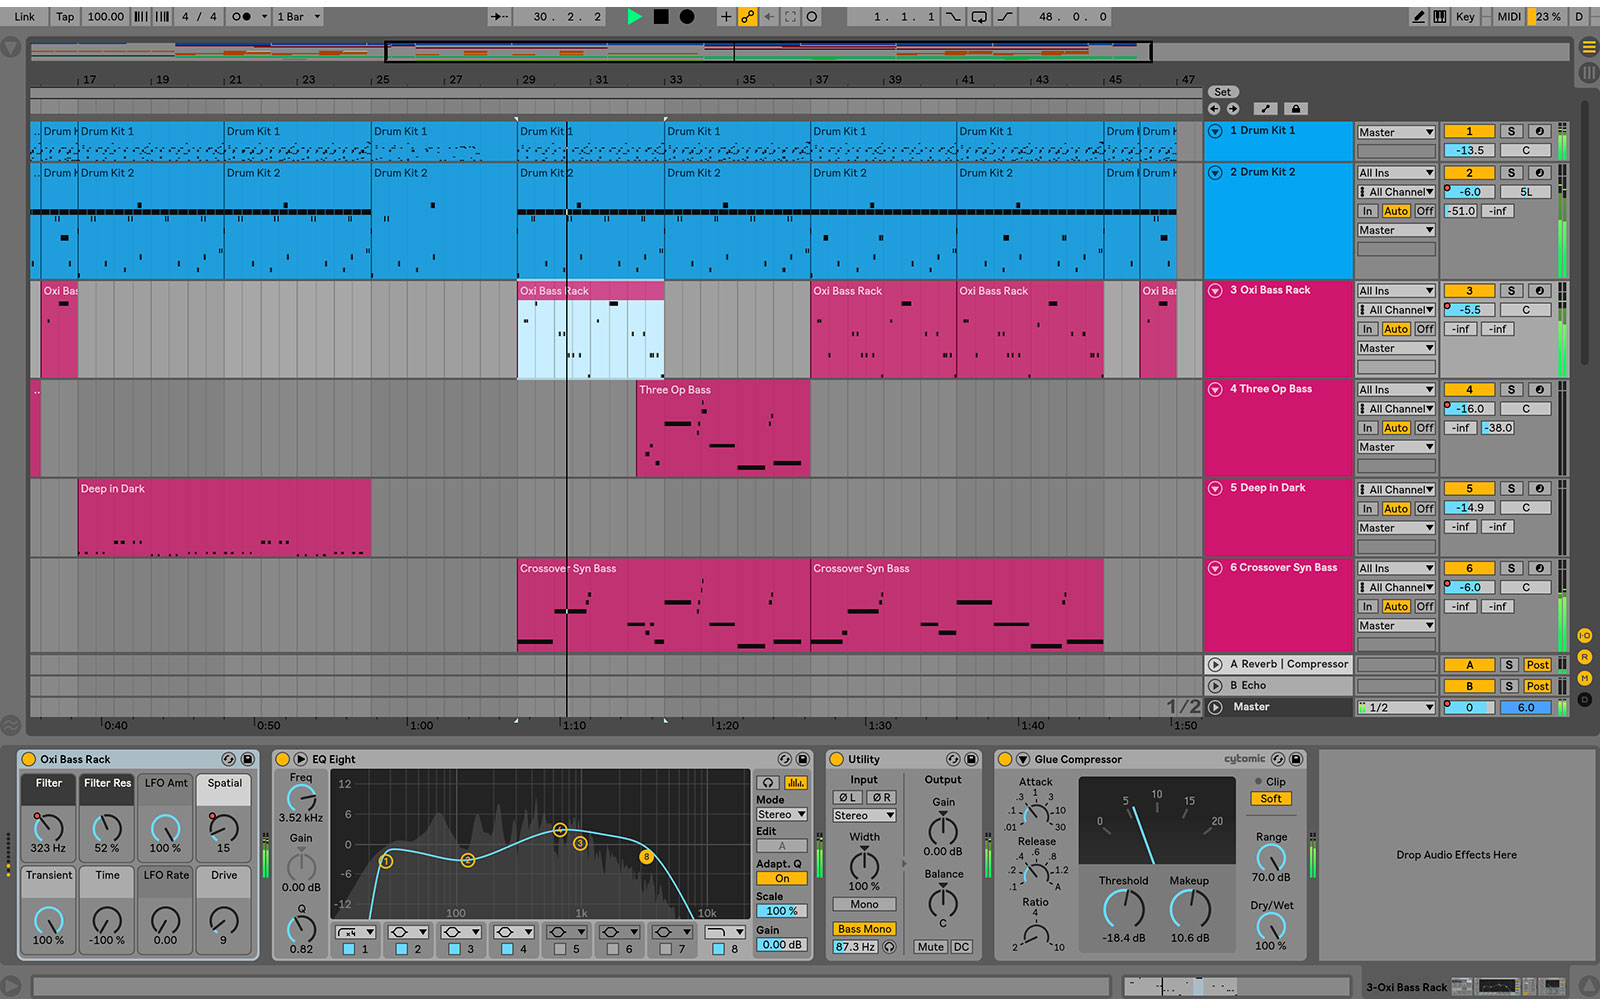Click Mute button in Utility
1600x1007 pixels.
[x=930, y=948]
